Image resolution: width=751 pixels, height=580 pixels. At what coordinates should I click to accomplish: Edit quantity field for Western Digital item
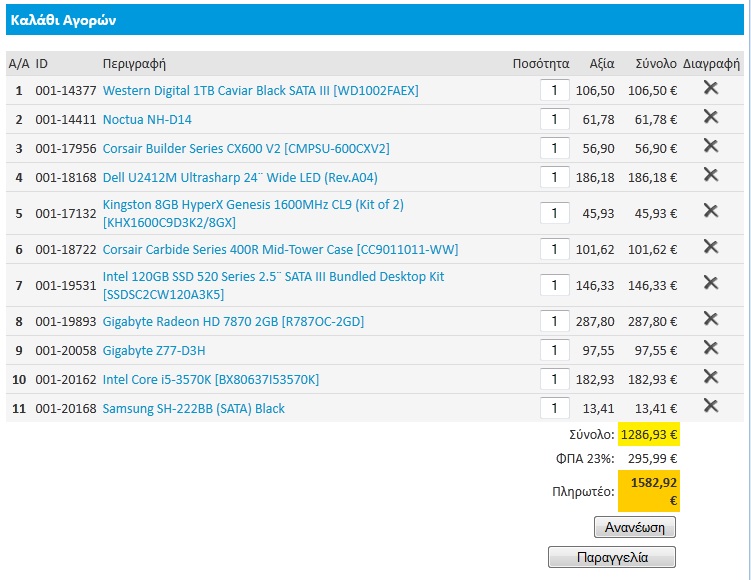coord(555,90)
